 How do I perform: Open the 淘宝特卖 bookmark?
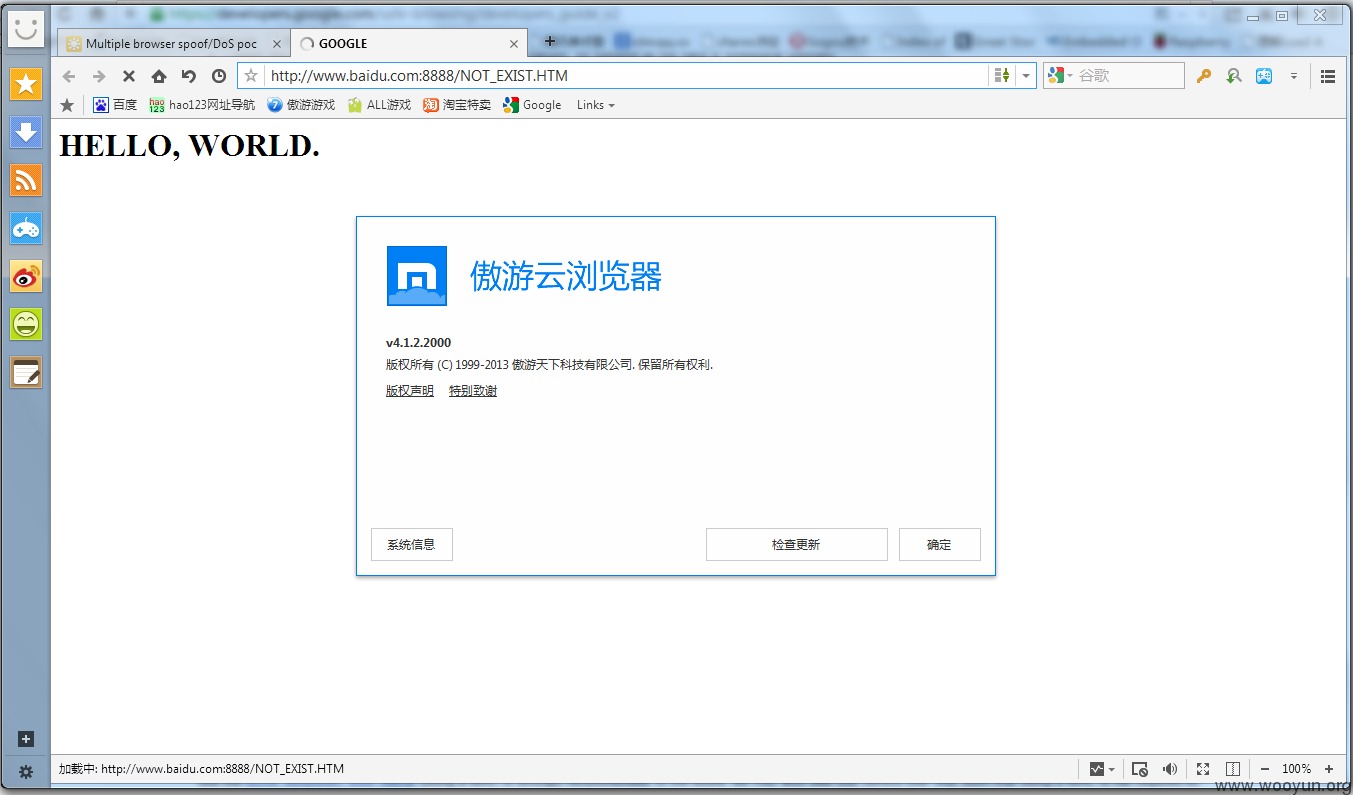click(457, 105)
